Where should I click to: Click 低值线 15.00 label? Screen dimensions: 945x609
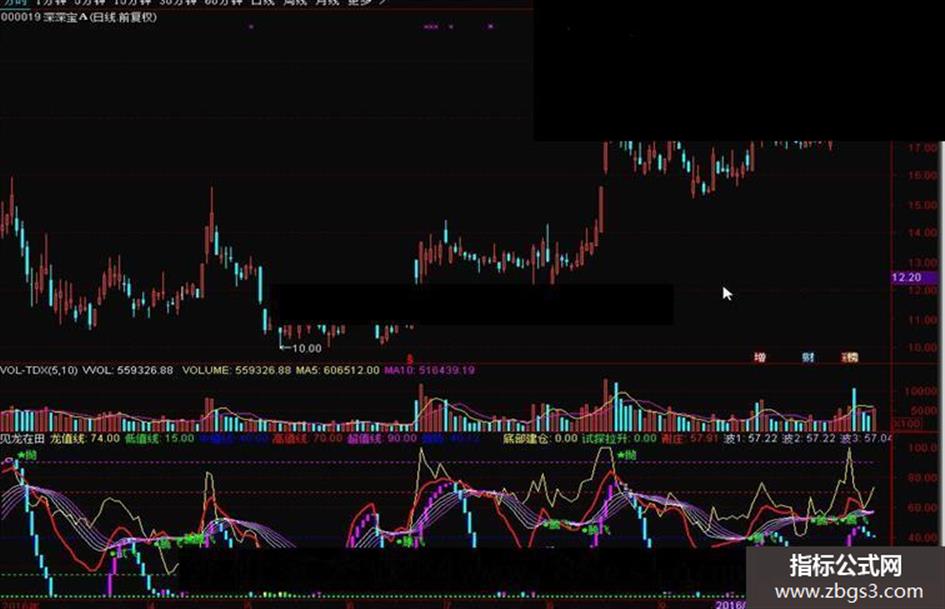pos(160,438)
